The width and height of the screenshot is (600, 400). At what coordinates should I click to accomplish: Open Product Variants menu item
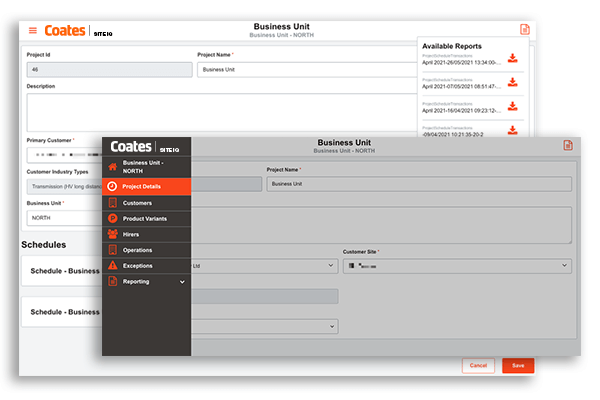(147, 219)
